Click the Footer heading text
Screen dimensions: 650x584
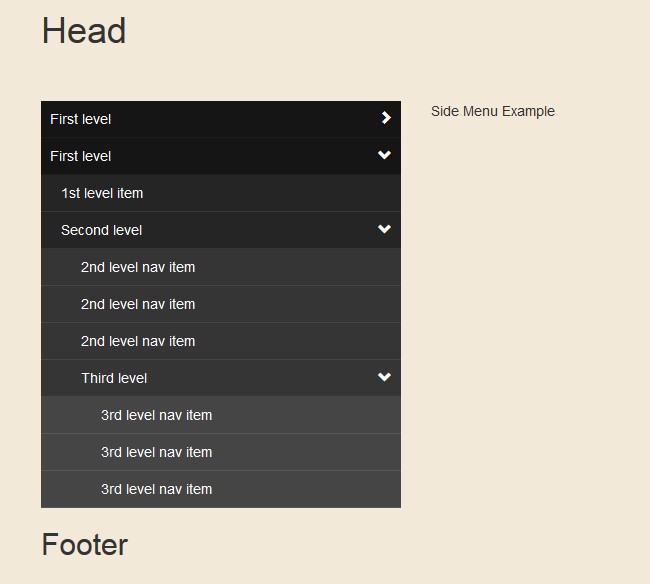(85, 545)
